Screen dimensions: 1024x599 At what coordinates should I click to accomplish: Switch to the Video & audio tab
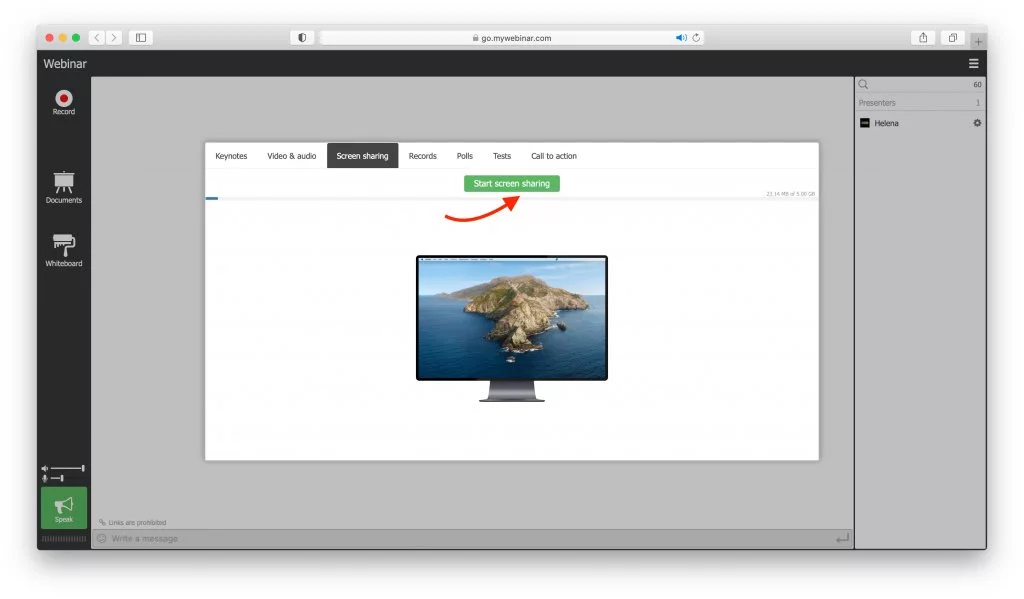tap(290, 156)
